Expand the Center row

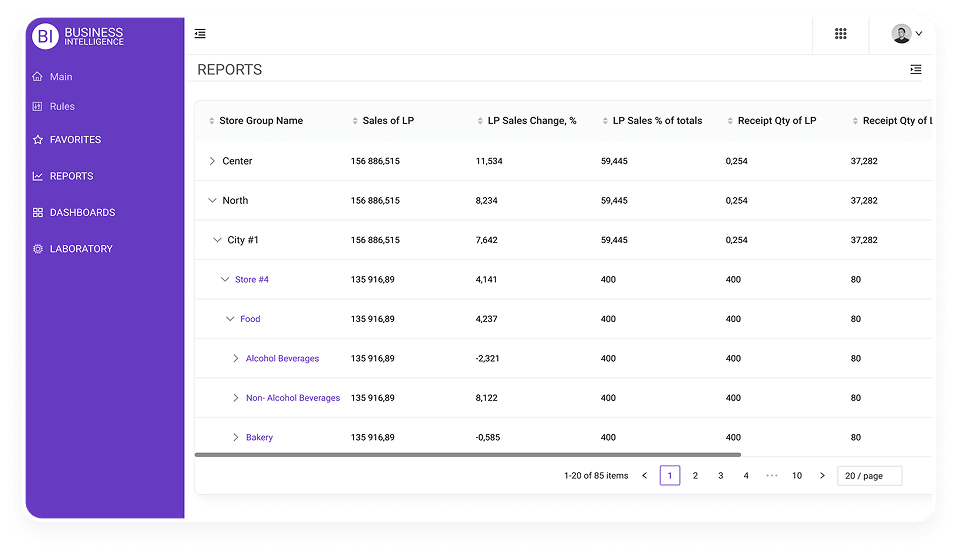[x=212, y=161]
